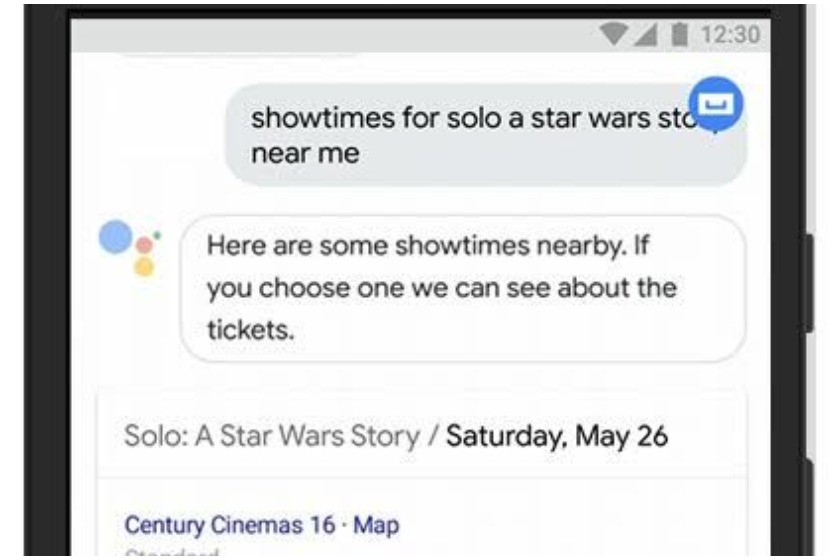Tap the Assistant reply about nearby showtimes
The width and height of the screenshot is (840, 560).
(x=463, y=288)
